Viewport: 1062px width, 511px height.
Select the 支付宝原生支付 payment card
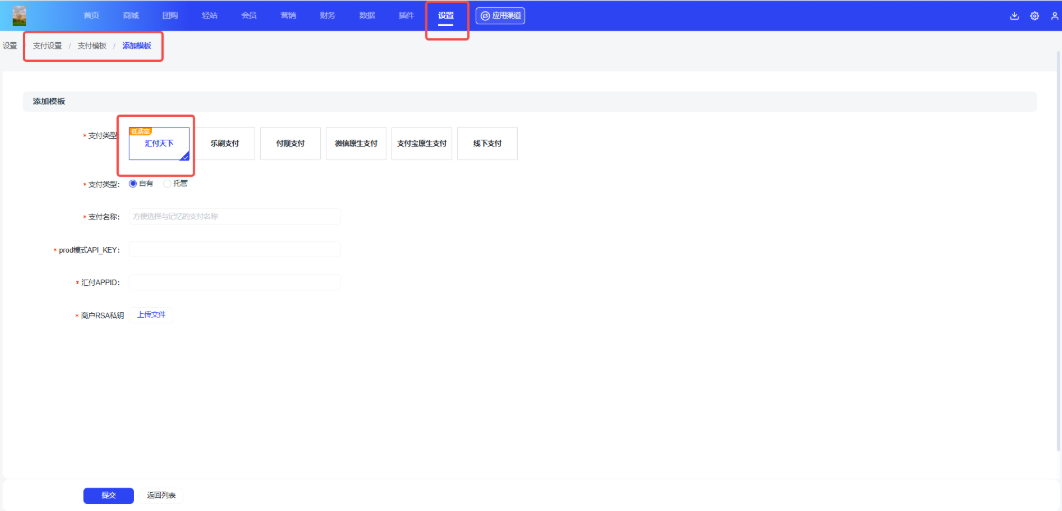pyautogui.click(x=421, y=144)
